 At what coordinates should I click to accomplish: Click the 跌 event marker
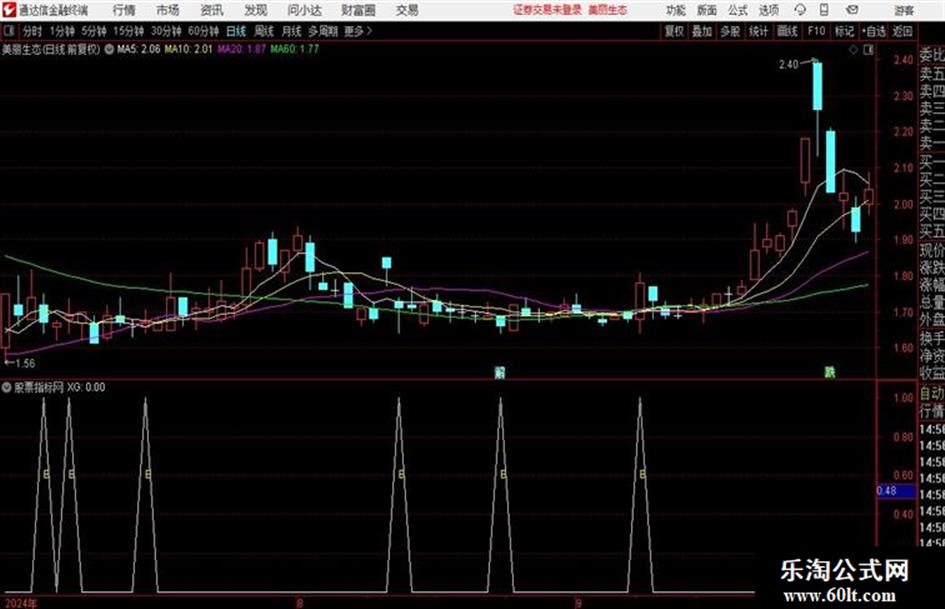pos(830,372)
